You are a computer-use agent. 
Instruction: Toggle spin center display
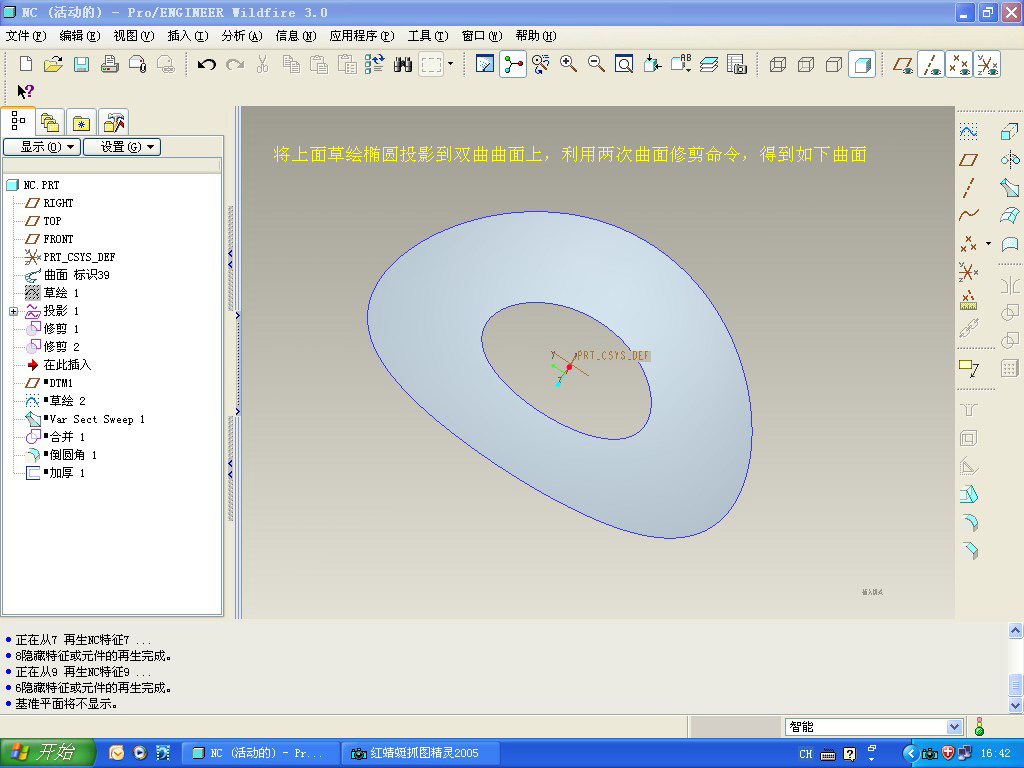click(x=513, y=64)
